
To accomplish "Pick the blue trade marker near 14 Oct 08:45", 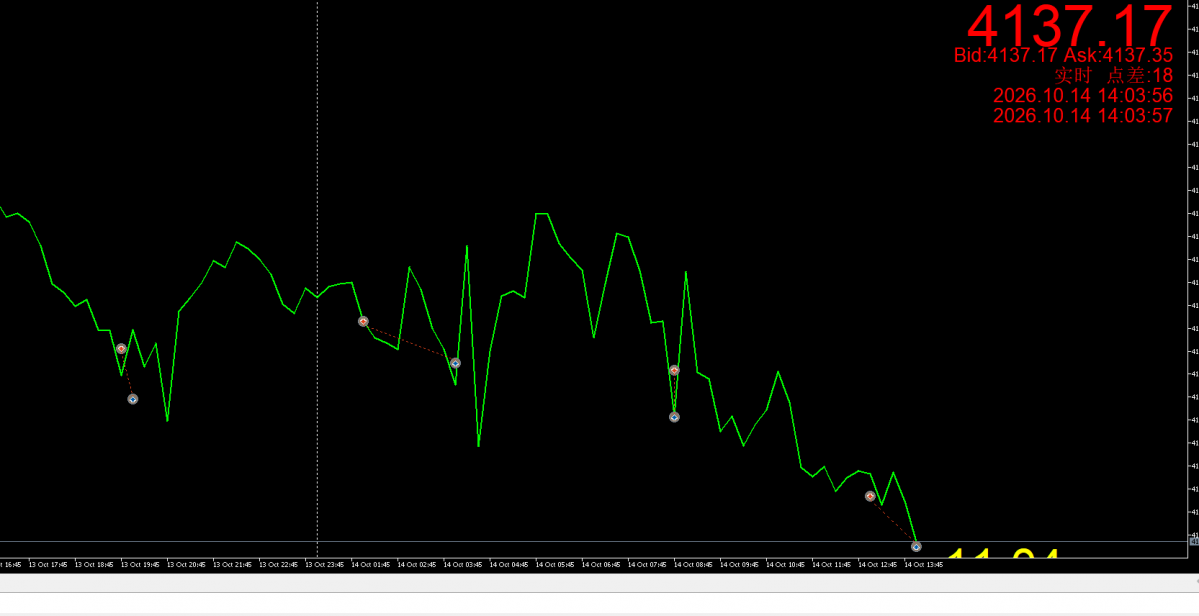I will click(x=674, y=417).
